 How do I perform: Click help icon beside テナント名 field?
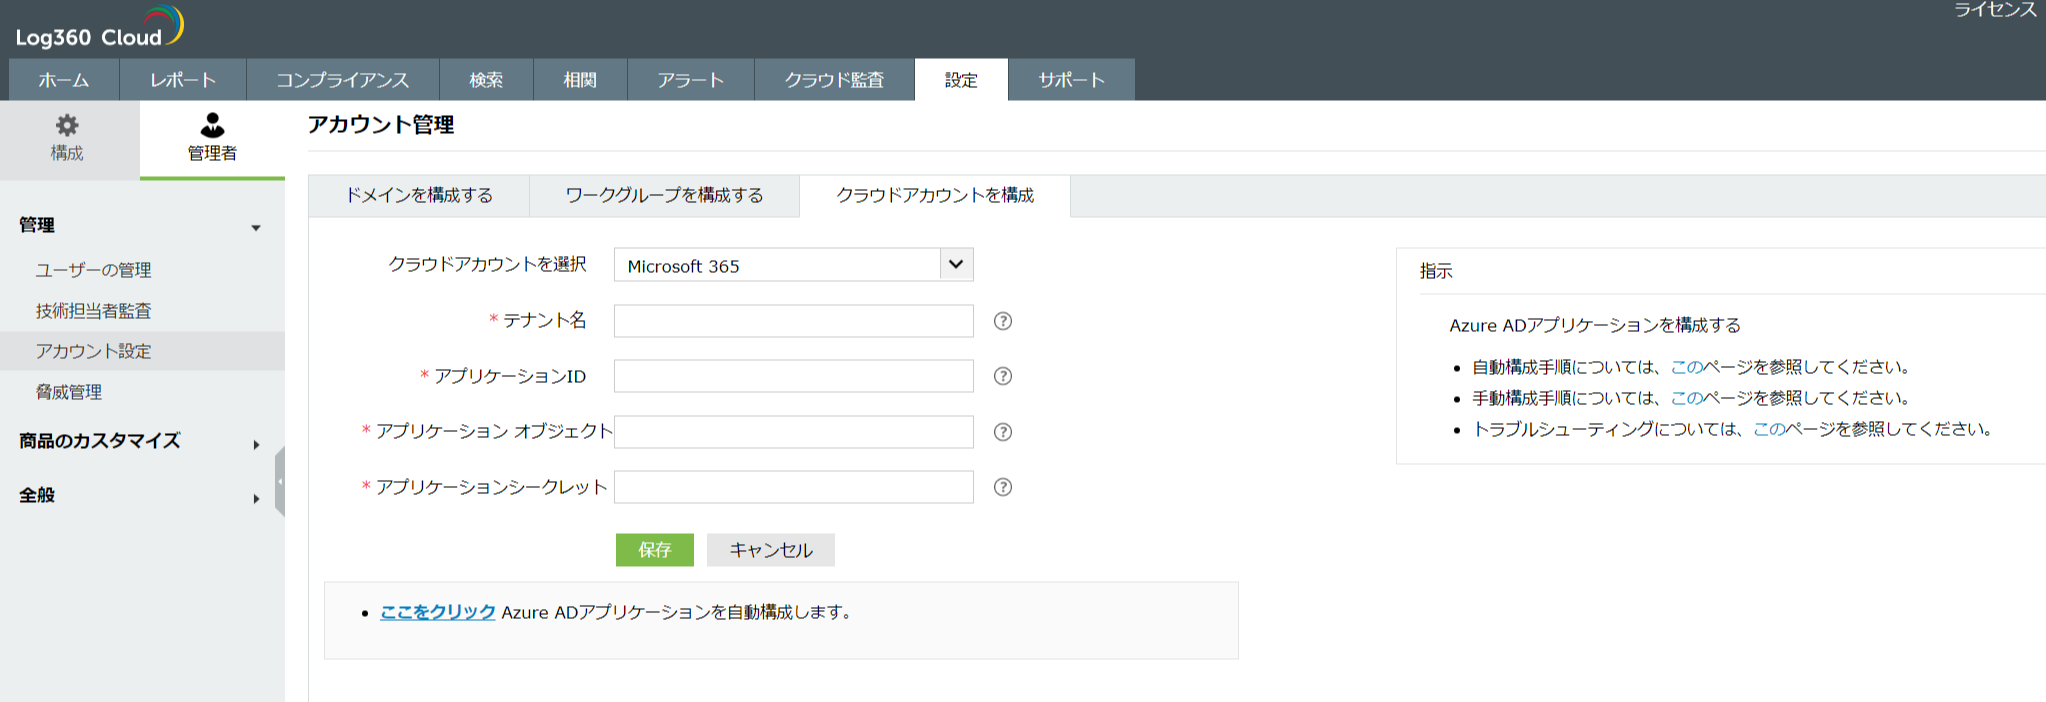pyautogui.click(x=1003, y=321)
